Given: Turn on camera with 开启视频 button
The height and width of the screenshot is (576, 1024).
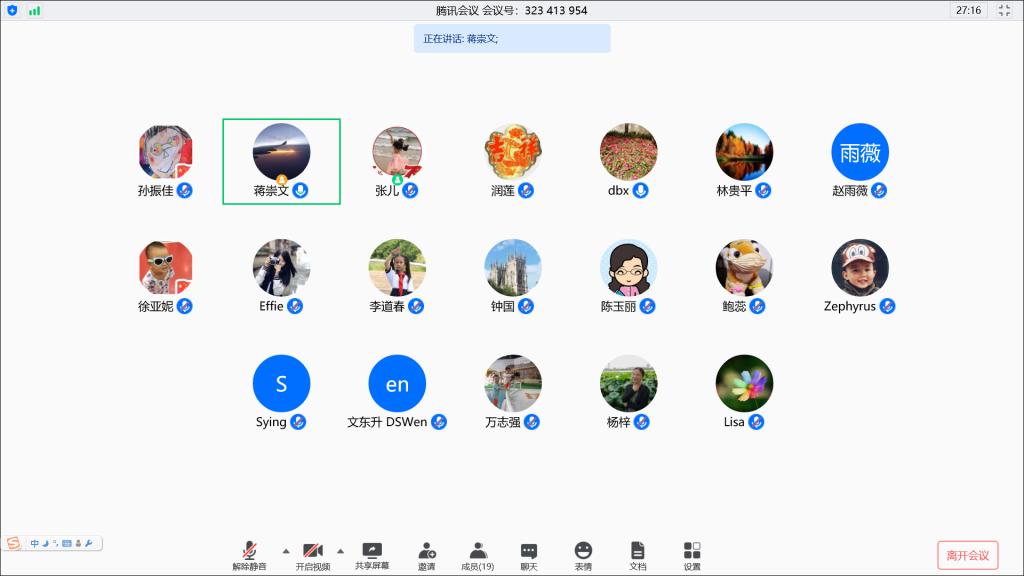Looking at the screenshot, I should pyautogui.click(x=313, y=551).
